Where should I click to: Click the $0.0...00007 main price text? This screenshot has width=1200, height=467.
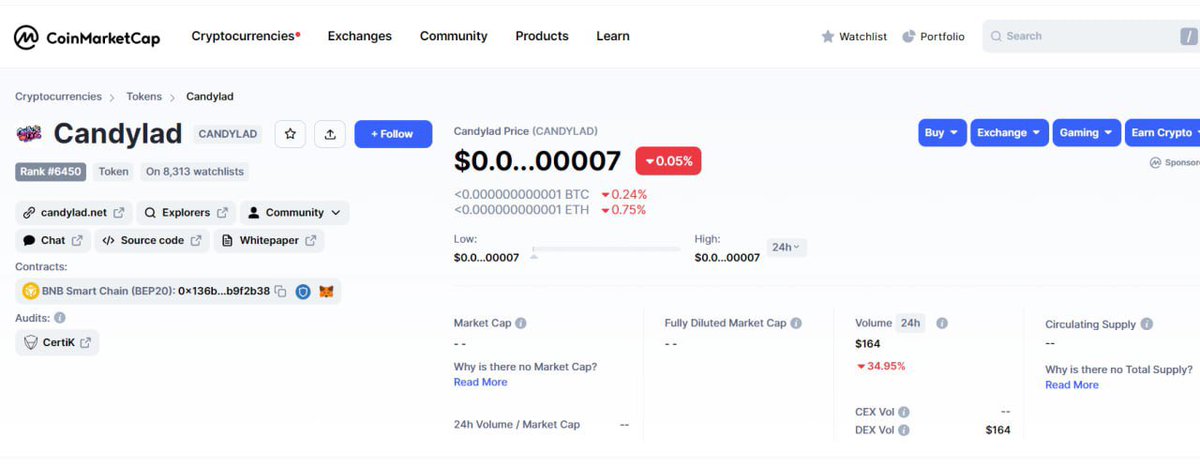pyautogui.click(x=538, y=161)
